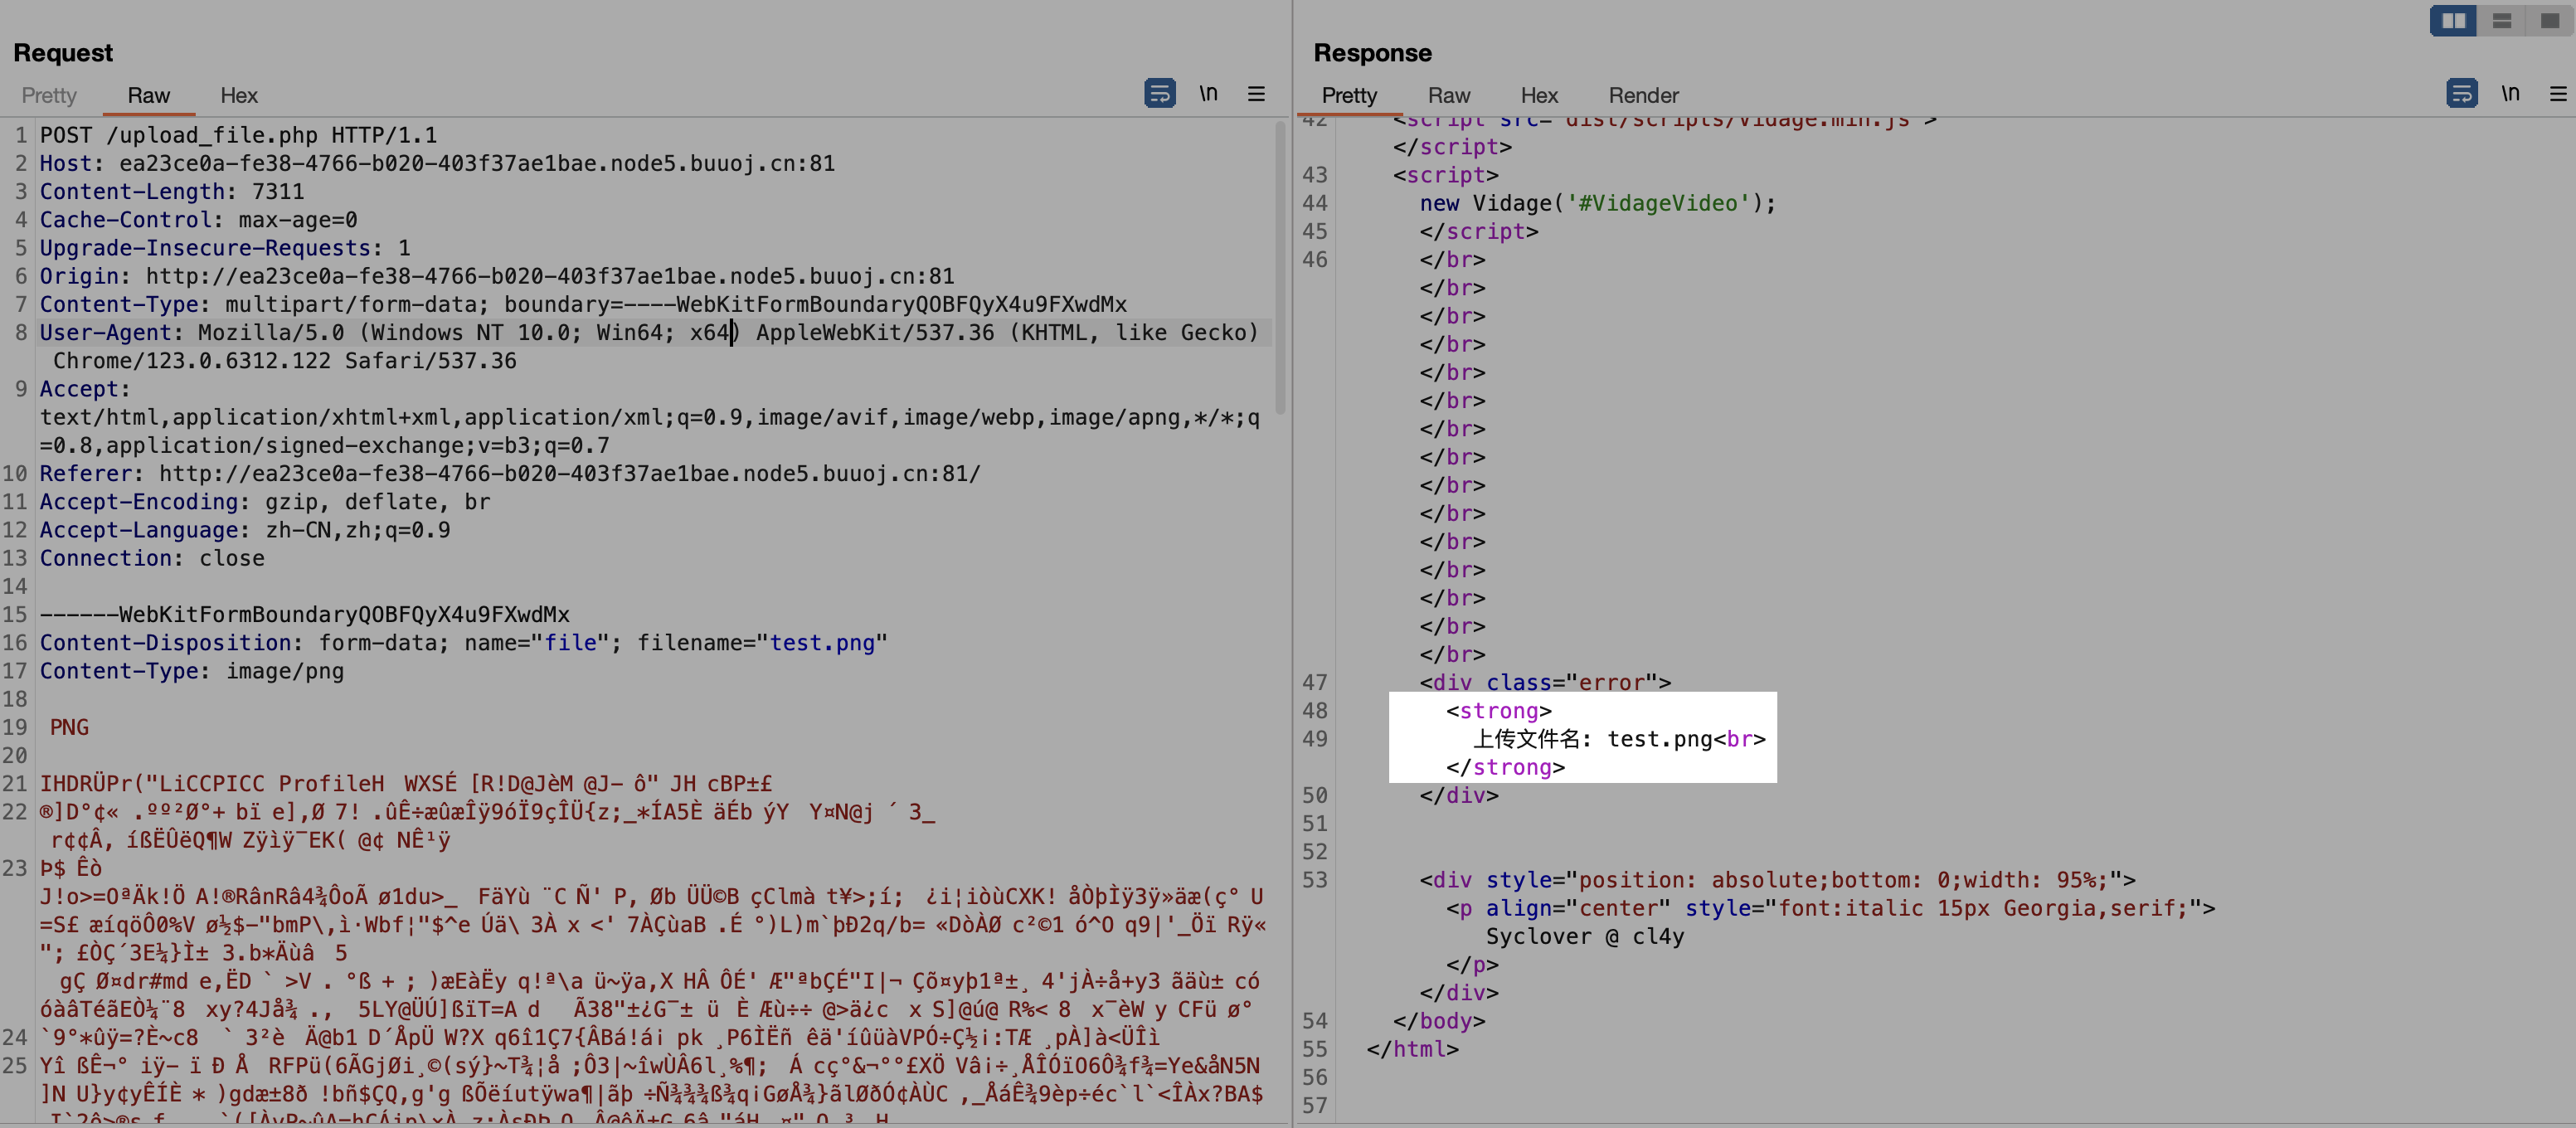The image size is (2576, 1128).
Task: Click new Vidage('#VidageVideo') line in response
Action: tap(1598, 203)
